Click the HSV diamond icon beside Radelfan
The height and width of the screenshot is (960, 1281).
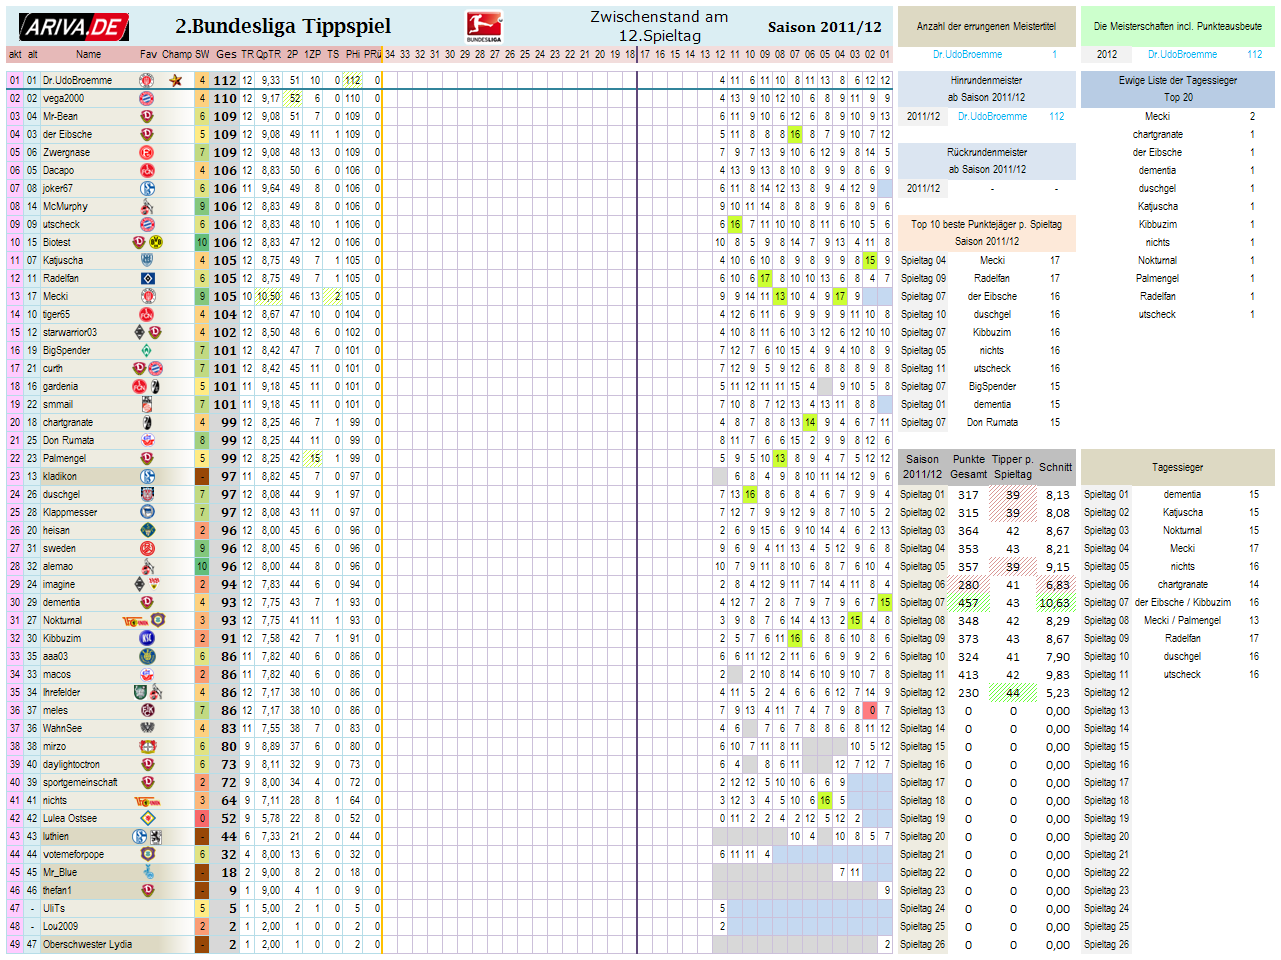pos(147,278)
